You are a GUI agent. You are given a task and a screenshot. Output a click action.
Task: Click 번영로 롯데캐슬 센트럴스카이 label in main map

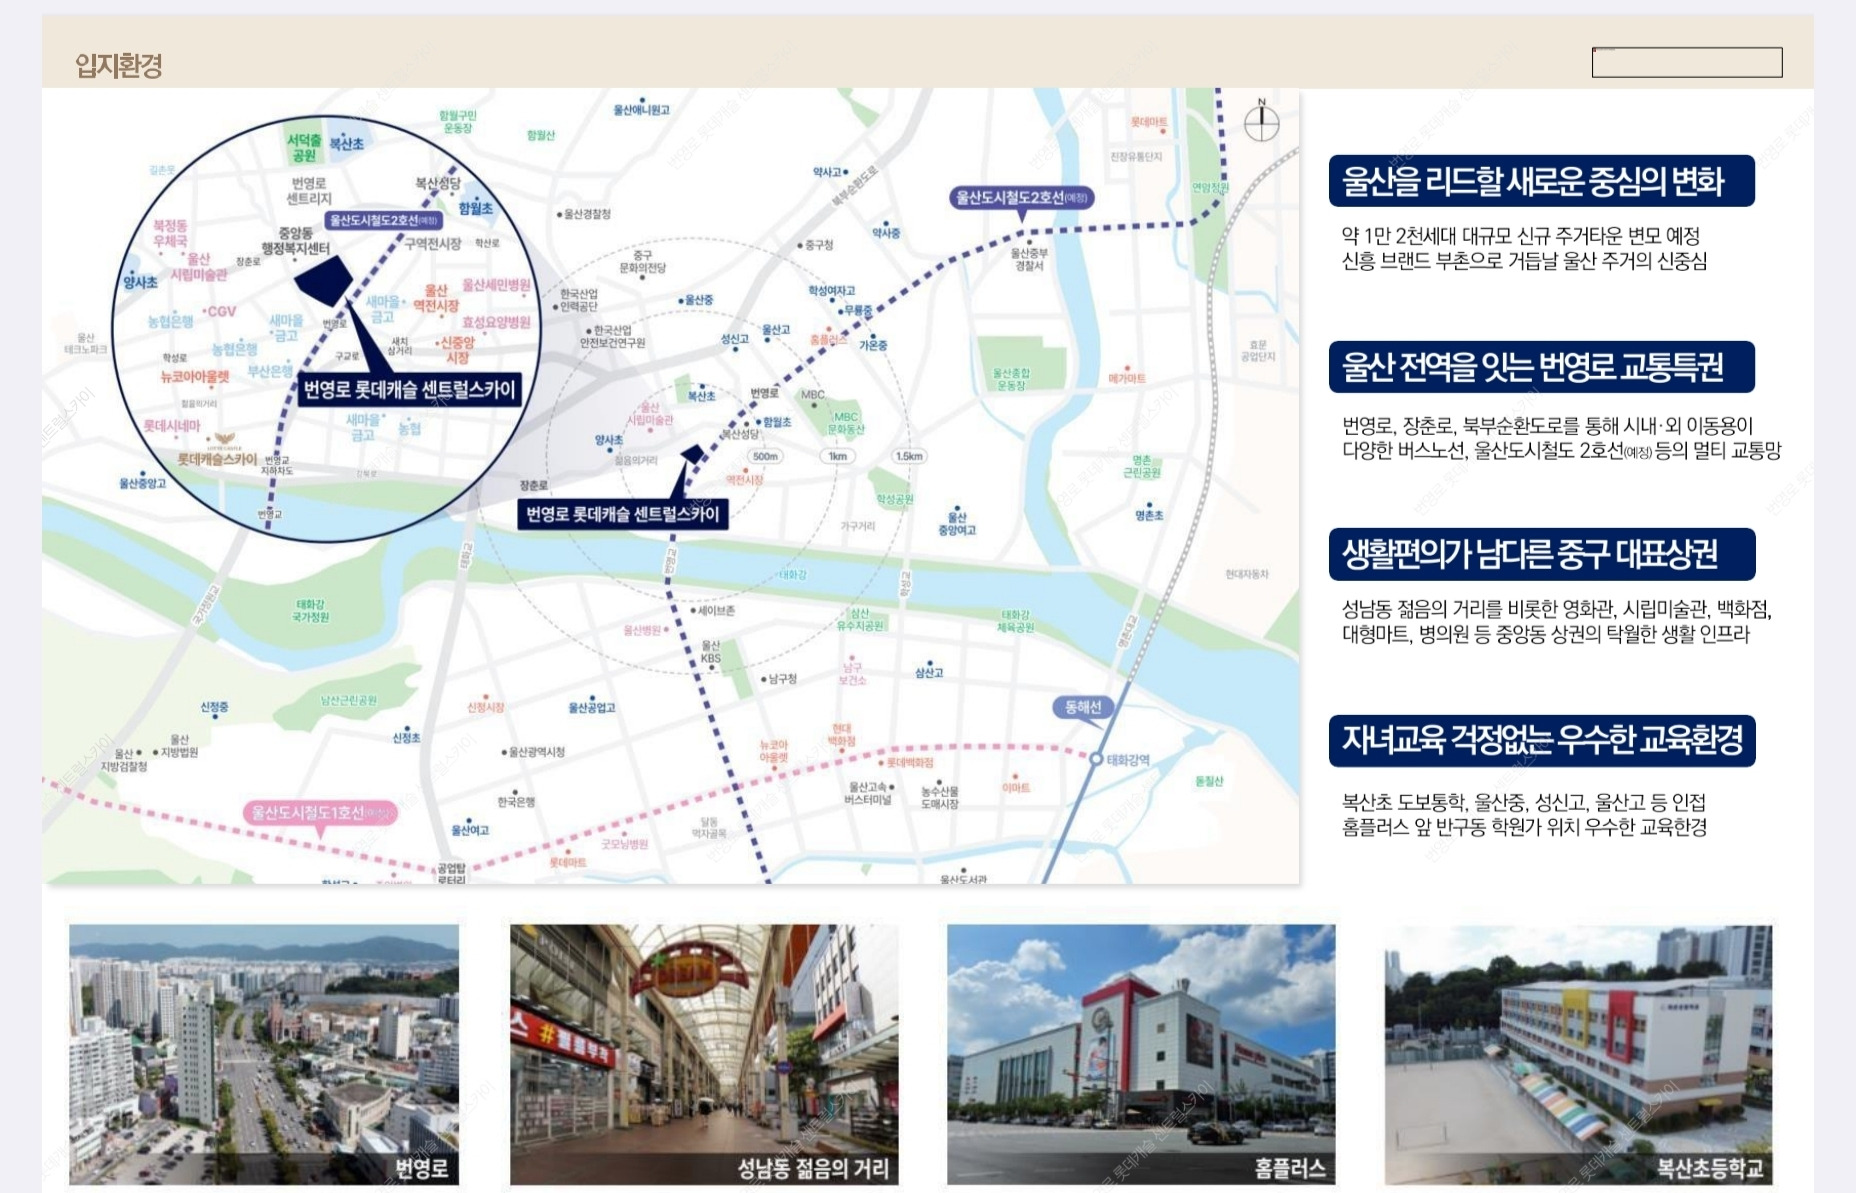(x=622, y=514)
